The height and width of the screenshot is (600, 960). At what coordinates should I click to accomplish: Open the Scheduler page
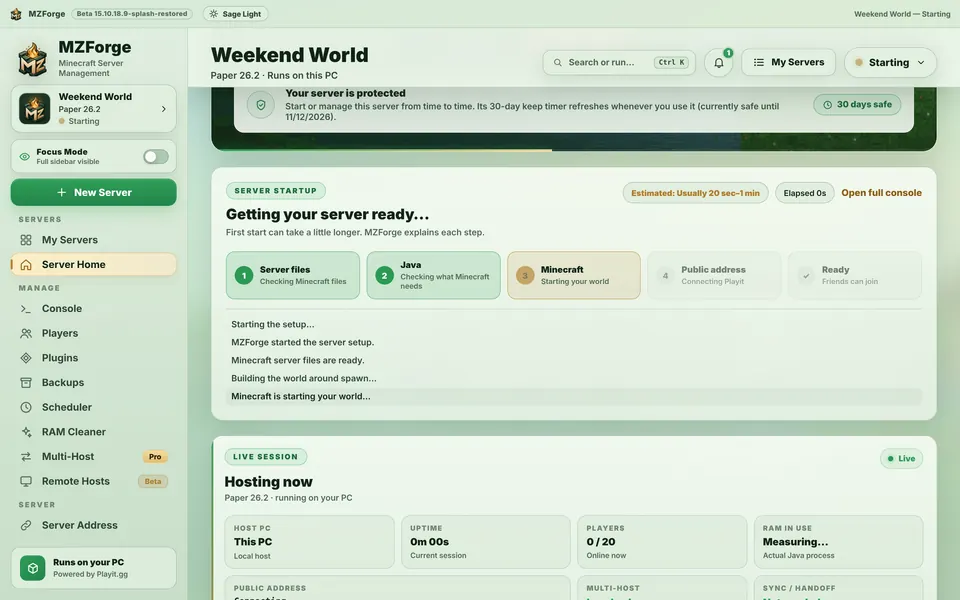[x=94, y=407]
